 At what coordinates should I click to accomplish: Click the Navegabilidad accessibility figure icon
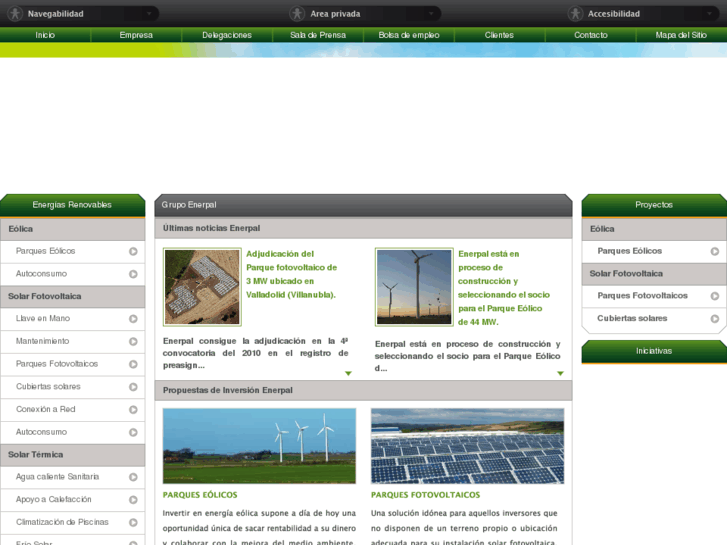pos(15,13)
